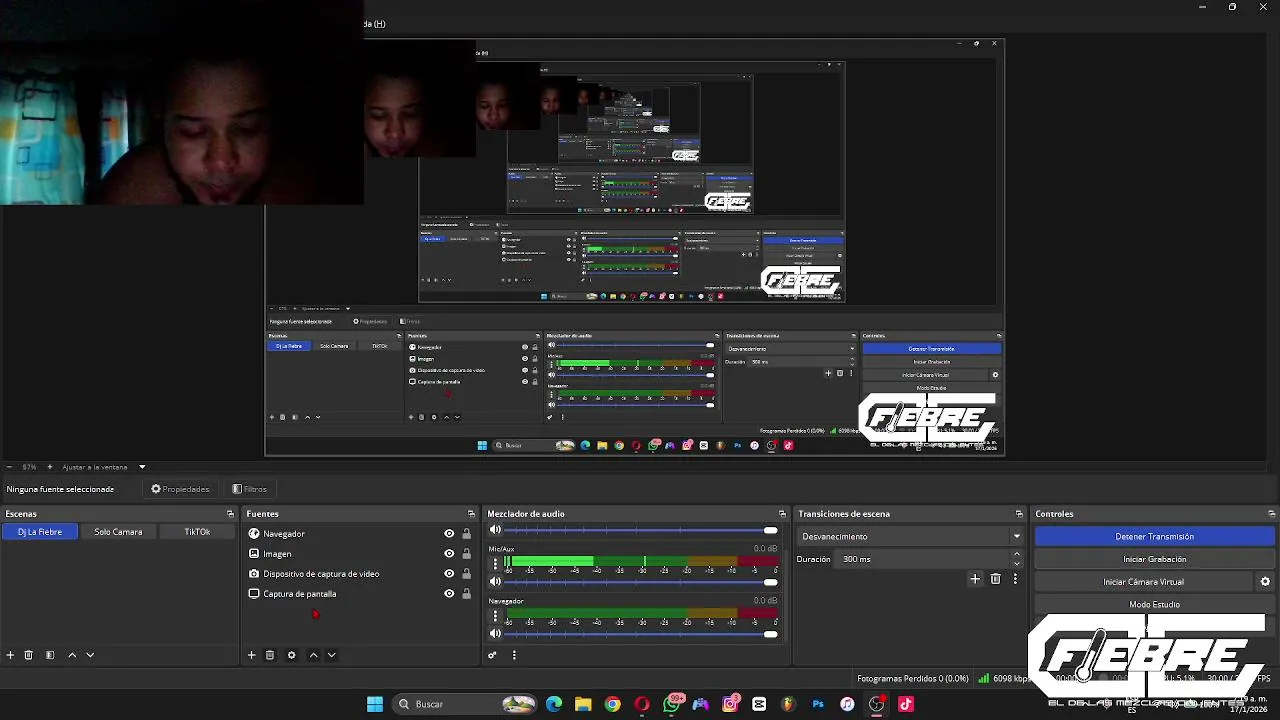Add a new source with the Fuentes plus icon
Viewport: 1280px width, 720px height.
(x=251, y=655)
